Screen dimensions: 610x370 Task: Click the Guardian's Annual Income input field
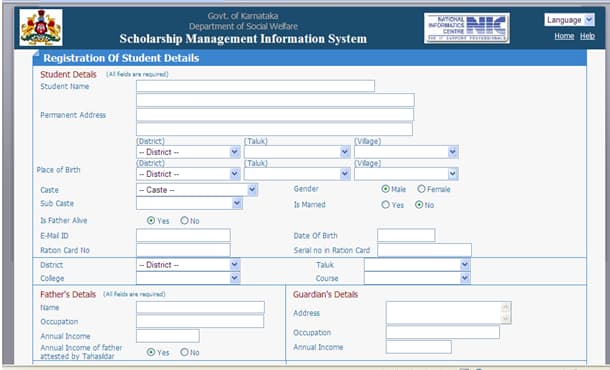pos(419,347)
